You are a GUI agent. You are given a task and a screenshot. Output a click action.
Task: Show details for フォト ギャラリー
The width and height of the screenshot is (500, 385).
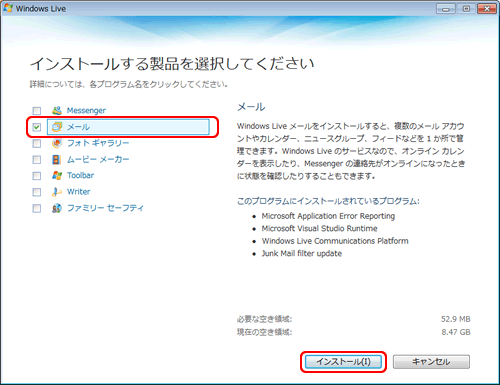click(98, 143)
